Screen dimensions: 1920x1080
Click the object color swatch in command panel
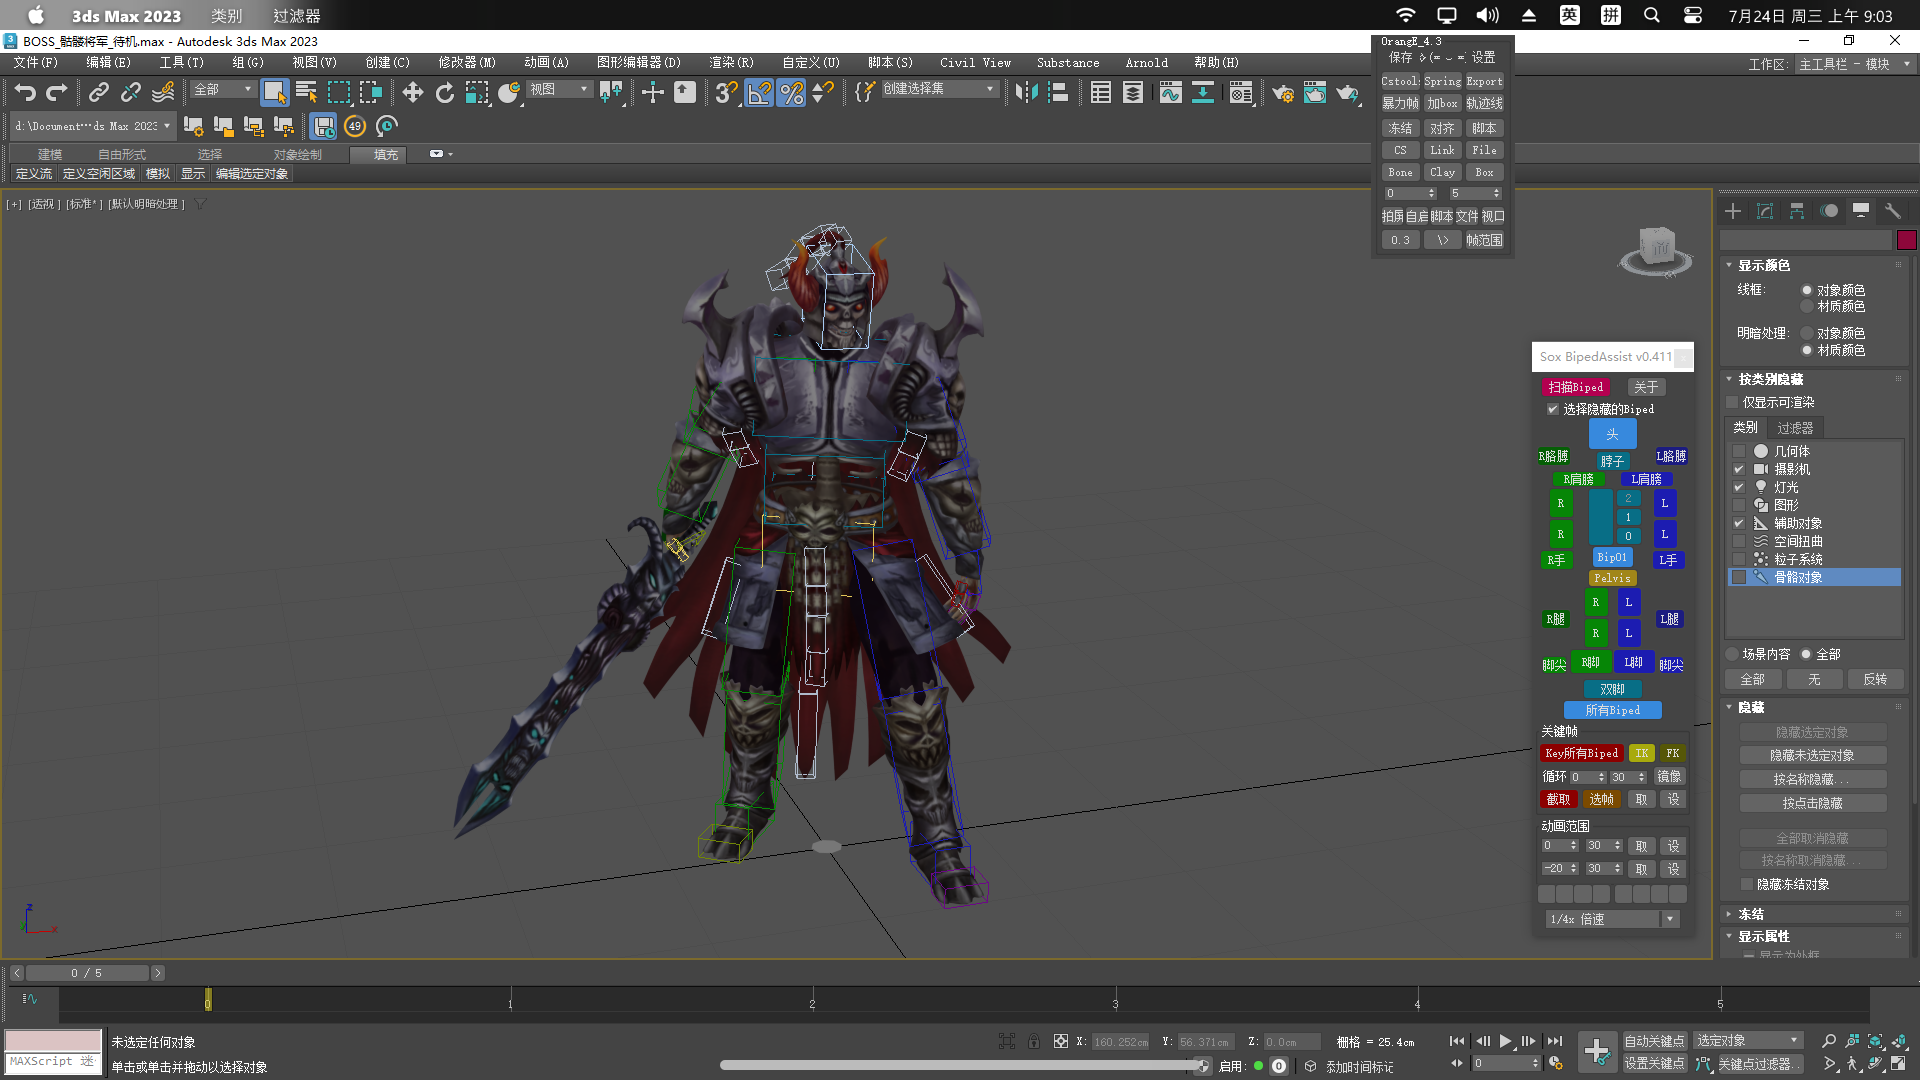(x=1906, y=240)
